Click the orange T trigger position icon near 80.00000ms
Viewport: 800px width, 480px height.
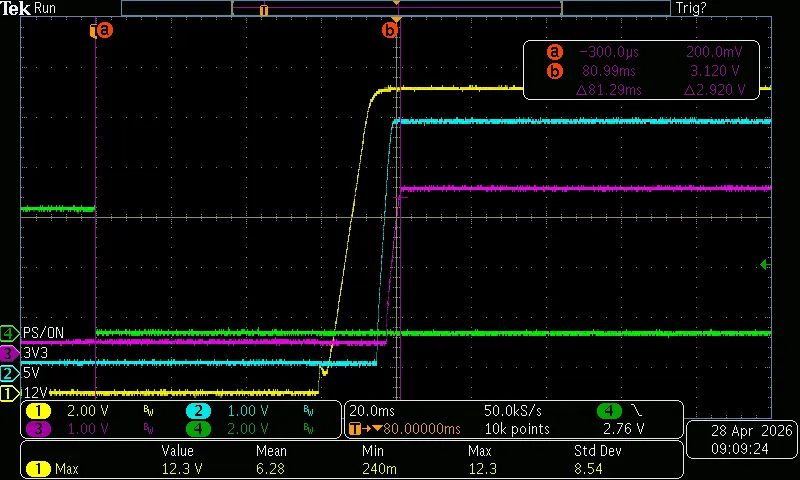click(355, 428)
